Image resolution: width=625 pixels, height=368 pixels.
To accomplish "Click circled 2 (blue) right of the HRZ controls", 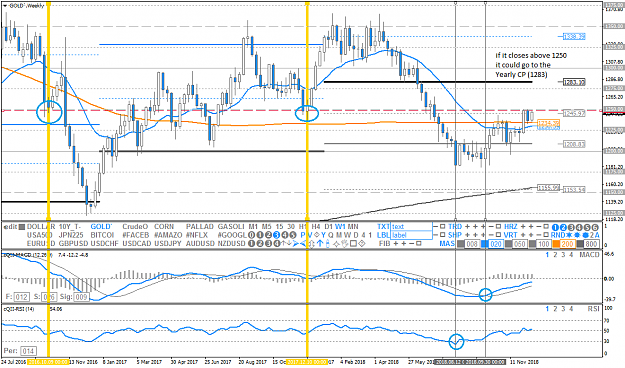I will point(563,227).
